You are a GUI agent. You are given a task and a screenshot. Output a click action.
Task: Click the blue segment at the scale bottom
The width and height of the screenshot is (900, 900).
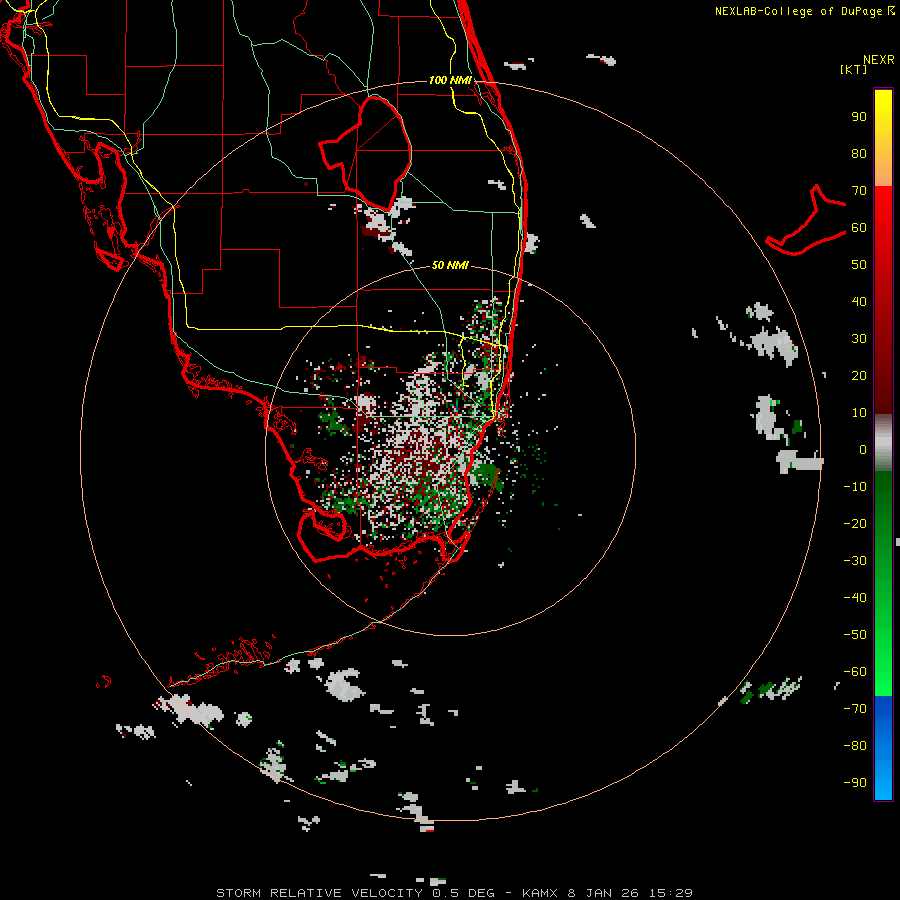point(883,748)
